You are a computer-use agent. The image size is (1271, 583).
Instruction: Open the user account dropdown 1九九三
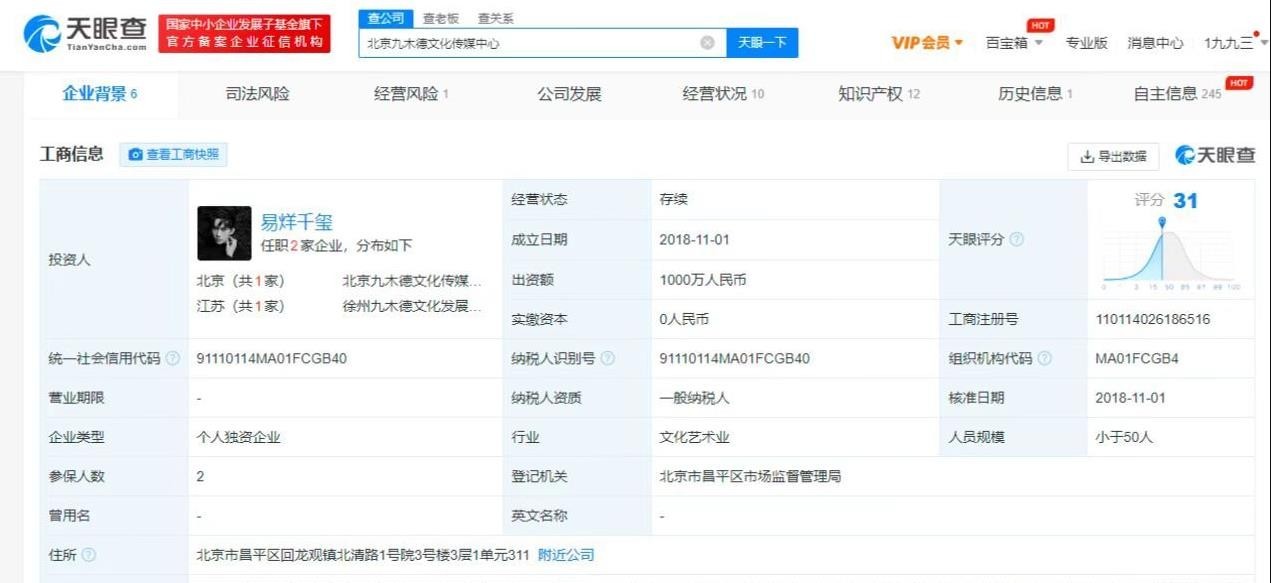(x=1235, y=43)
